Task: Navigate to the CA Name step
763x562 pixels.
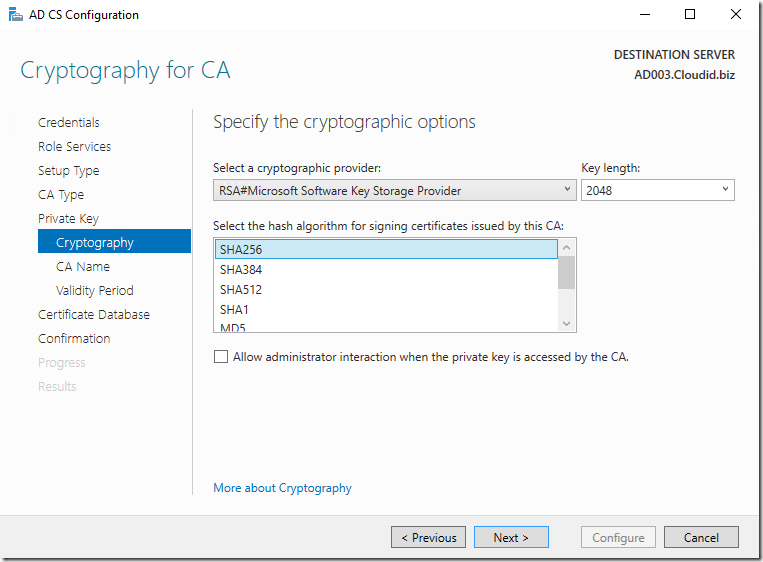Action: [x=83, y=267]
